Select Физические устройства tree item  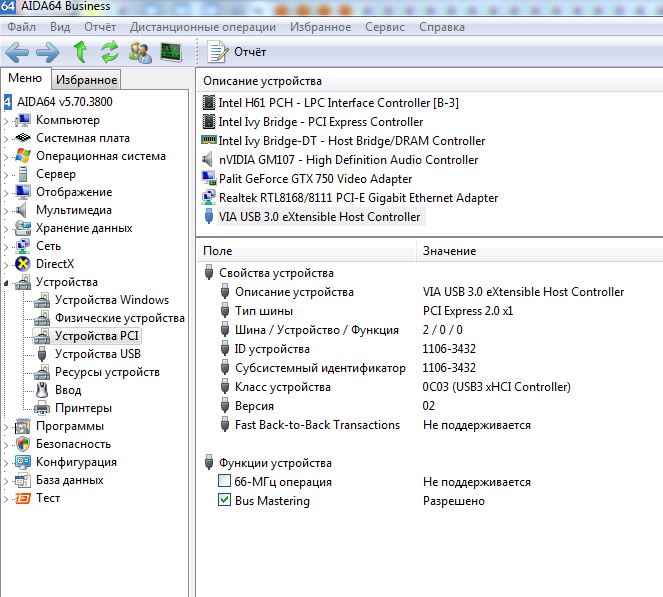(120, 318)
